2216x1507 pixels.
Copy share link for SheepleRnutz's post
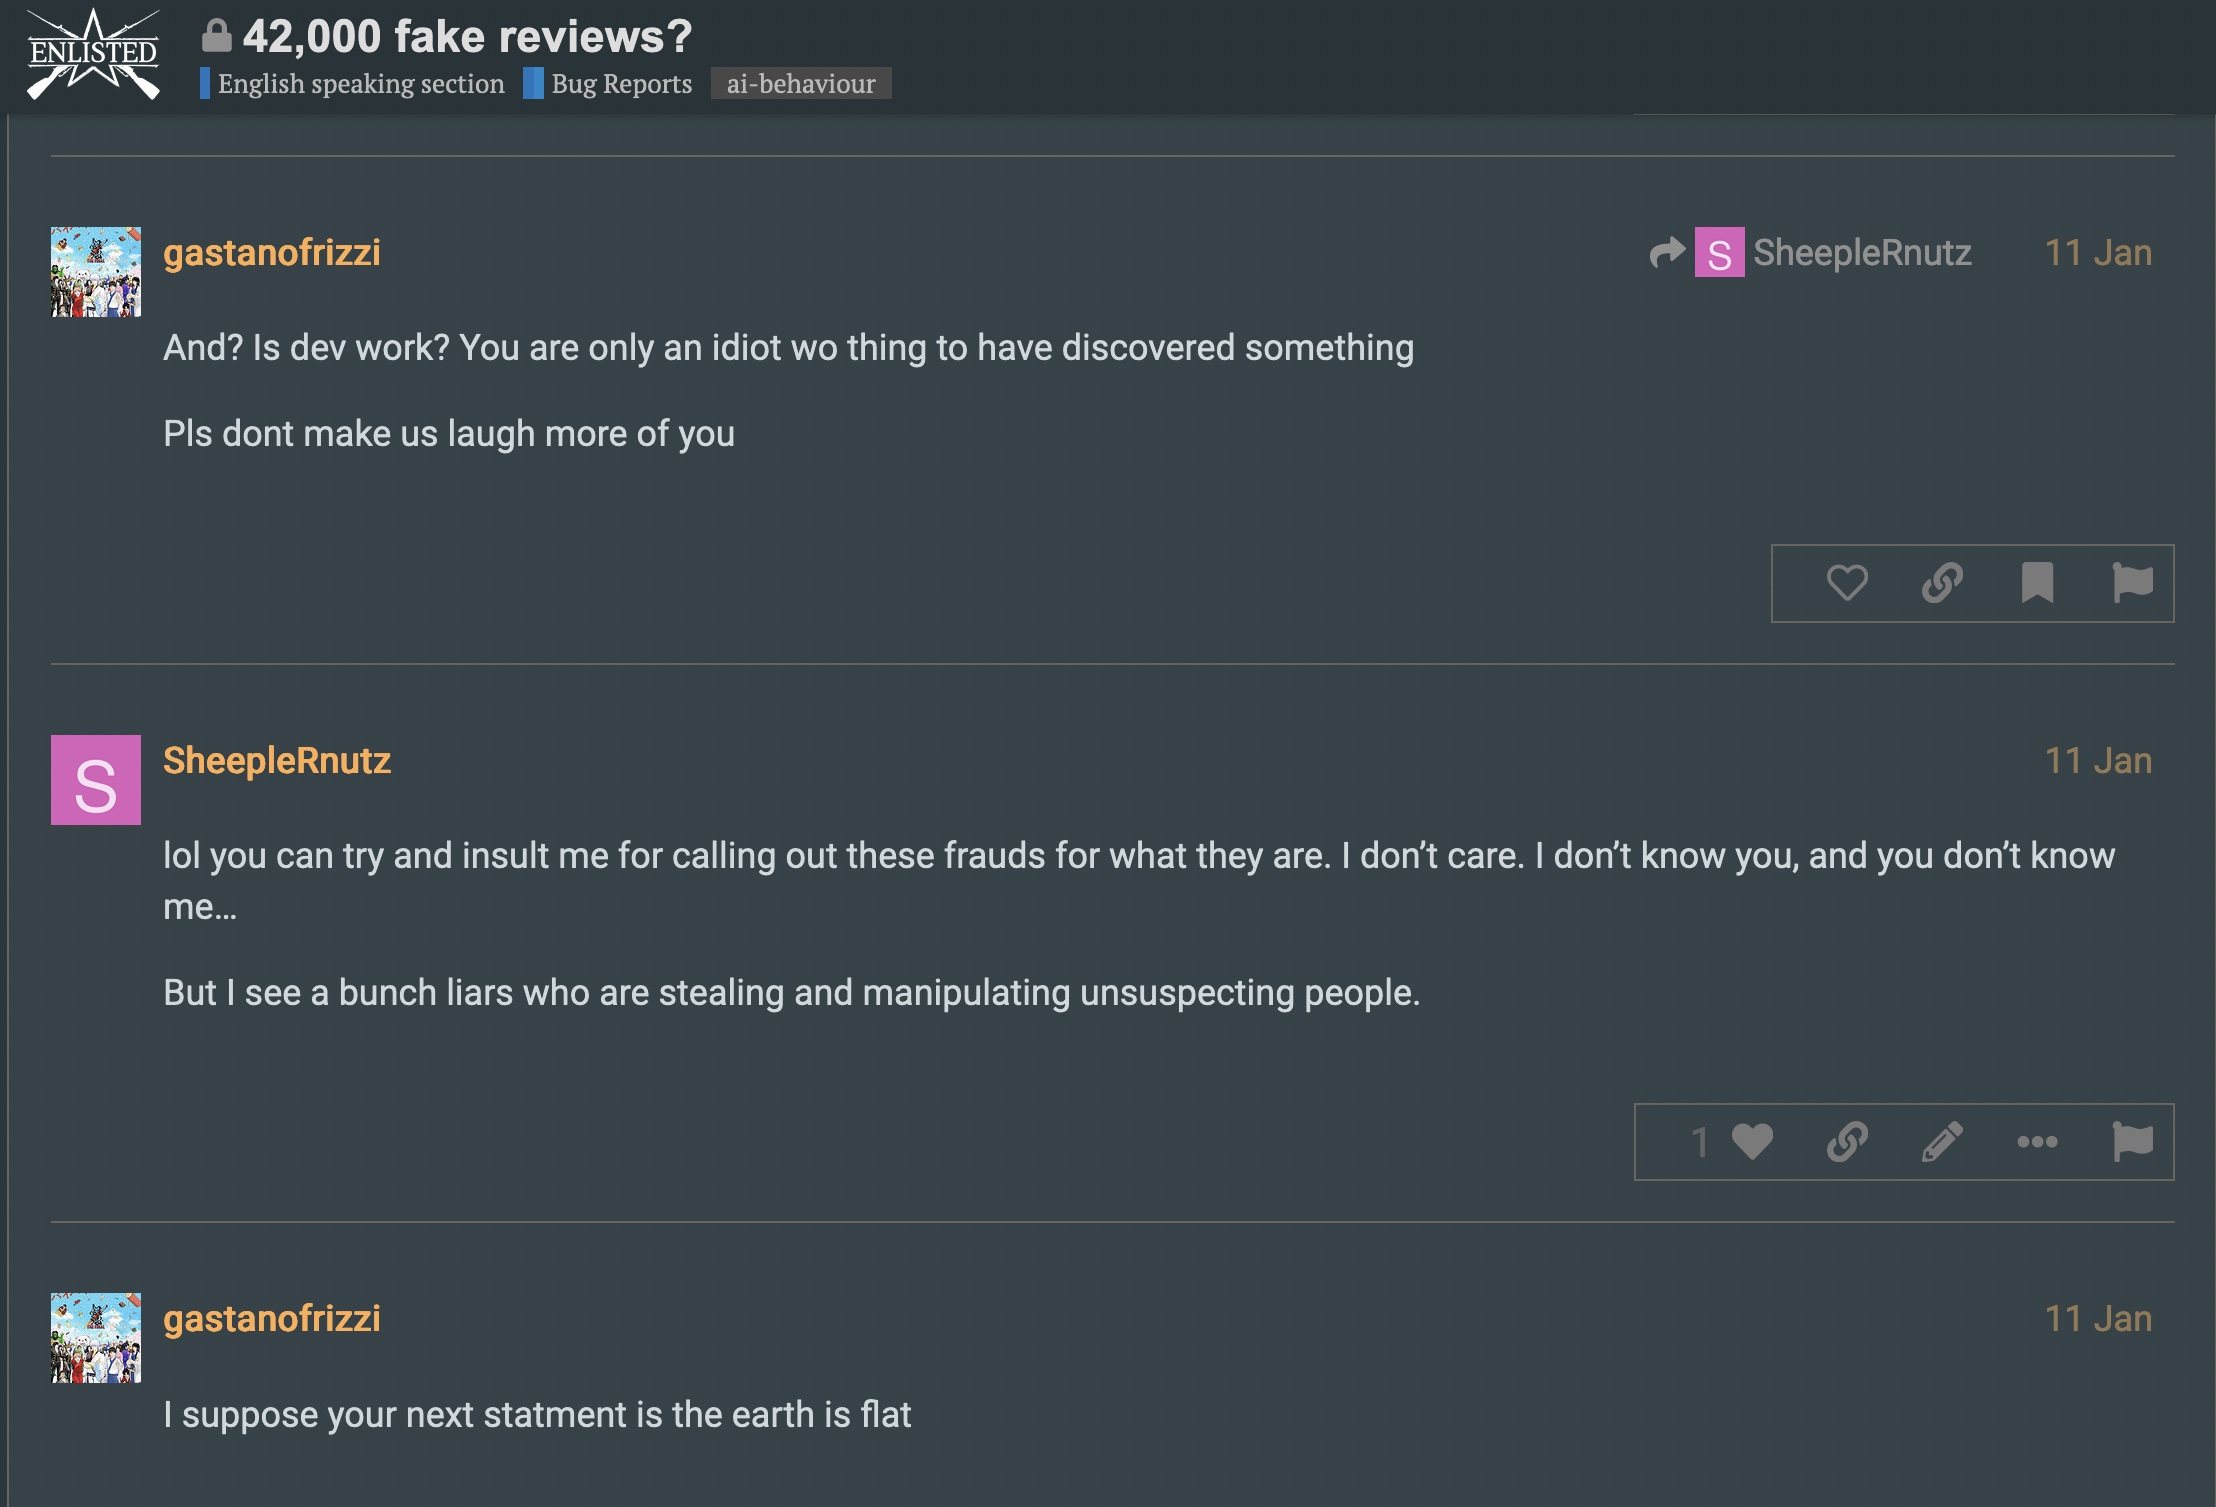[x=1847, y=1141]
